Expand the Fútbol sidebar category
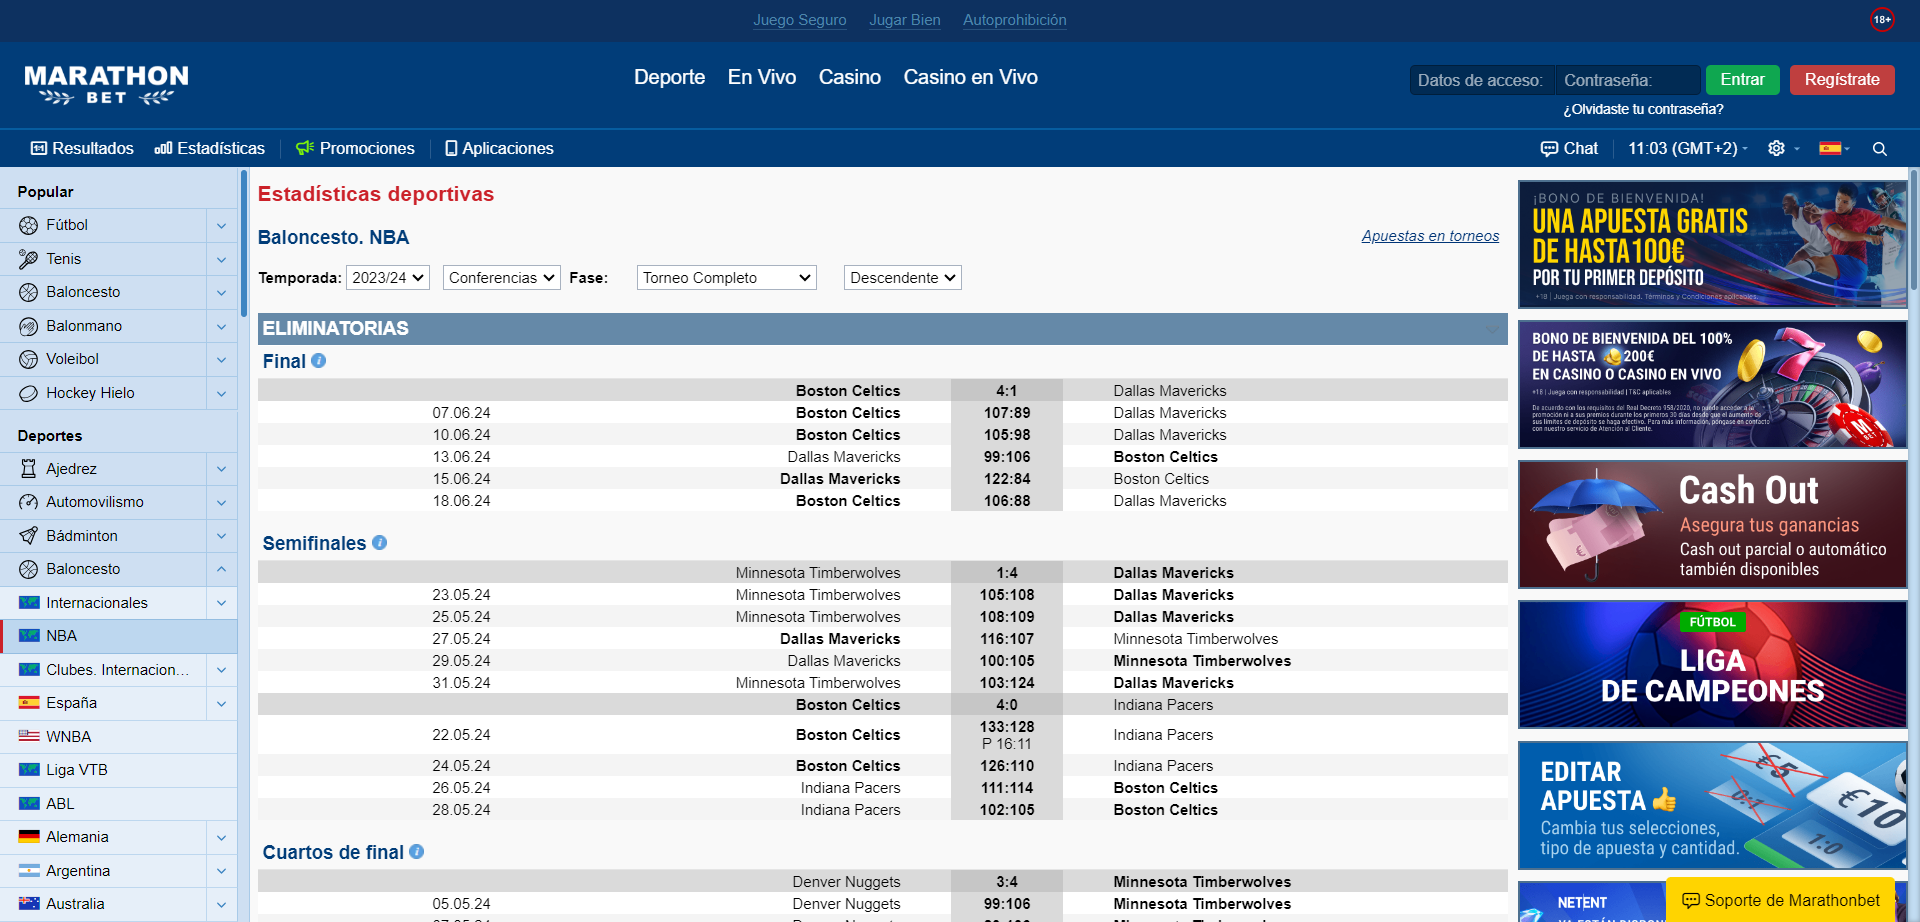 click(221, 226)
